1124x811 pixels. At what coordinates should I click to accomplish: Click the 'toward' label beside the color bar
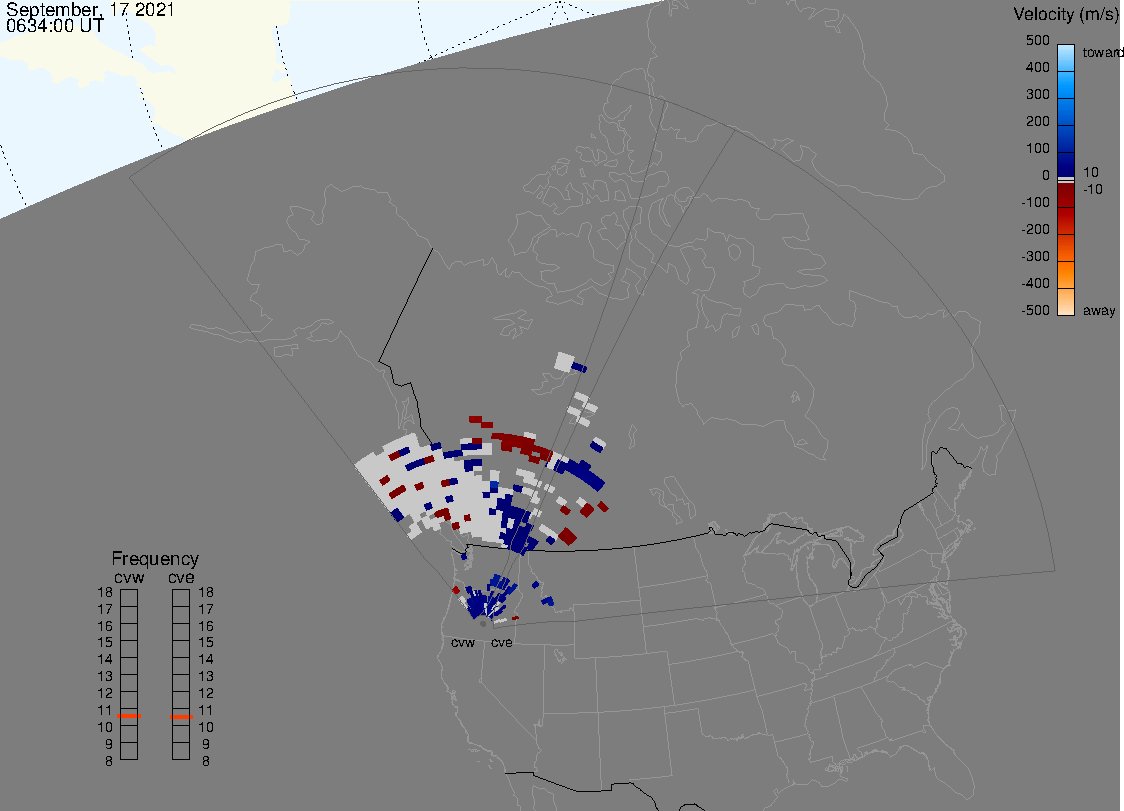coord(1104,52)
